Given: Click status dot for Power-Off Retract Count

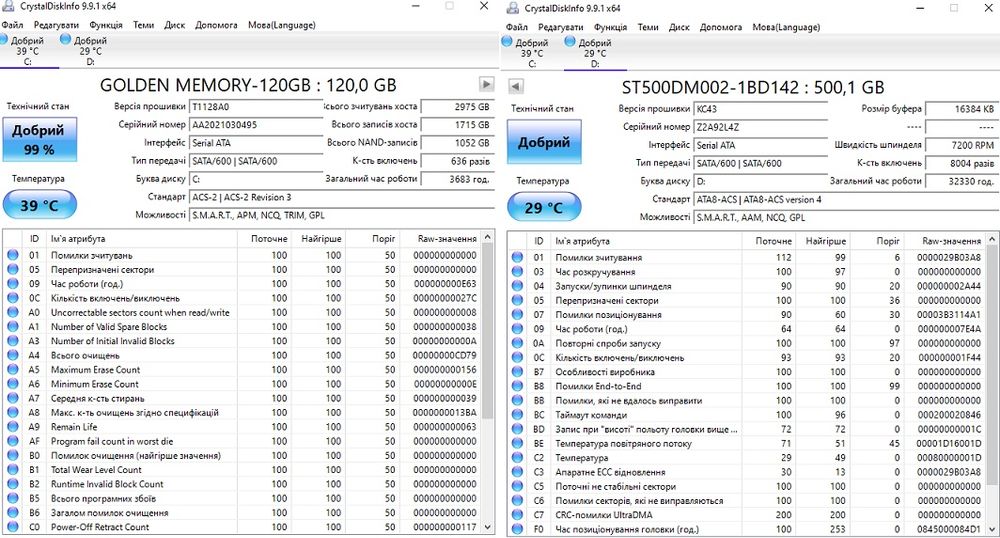Looking at the screenshot, I should (13, 527).
